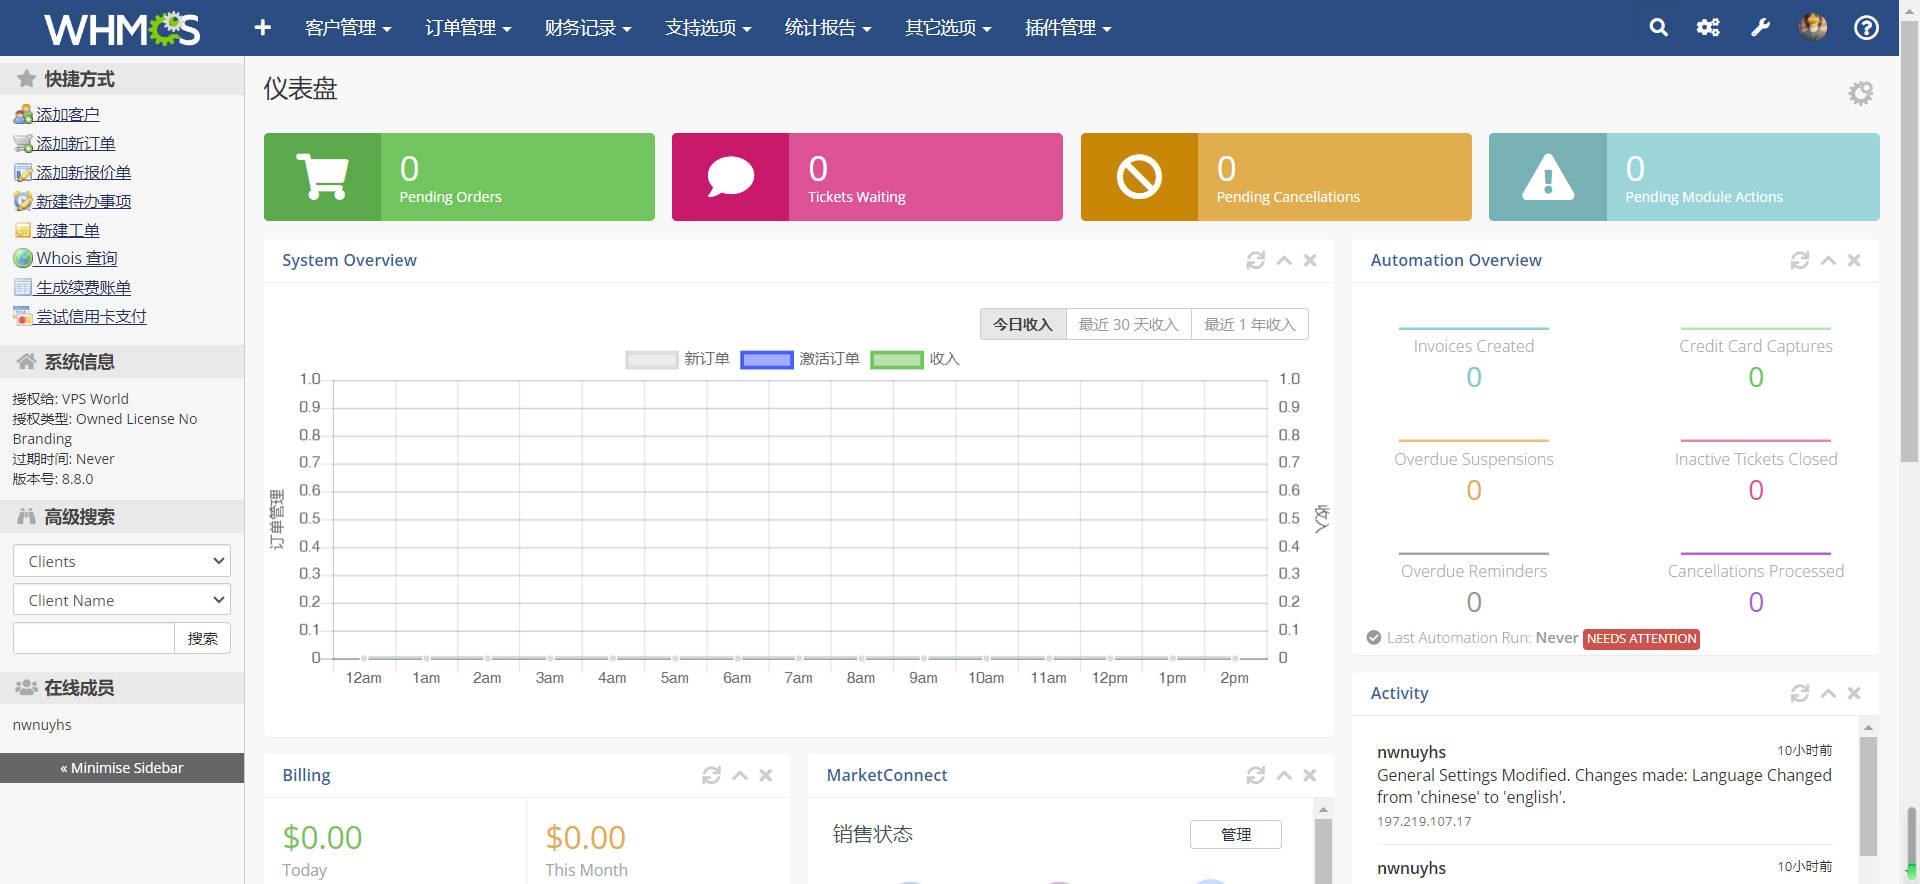Screen dimensions: 1920x884
Task: Open the wrench setup icon
Action: pos(1760,27)
